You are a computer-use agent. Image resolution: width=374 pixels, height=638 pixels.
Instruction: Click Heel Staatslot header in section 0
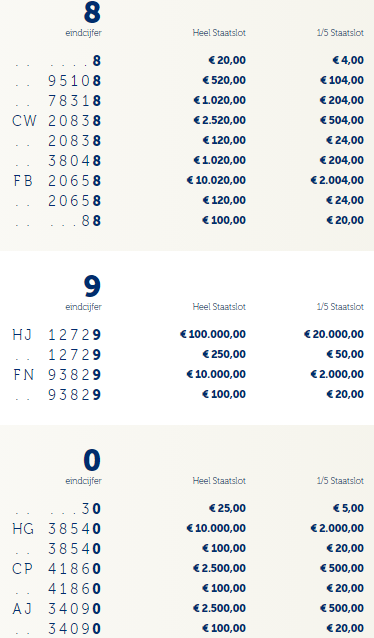click(219, 481)
